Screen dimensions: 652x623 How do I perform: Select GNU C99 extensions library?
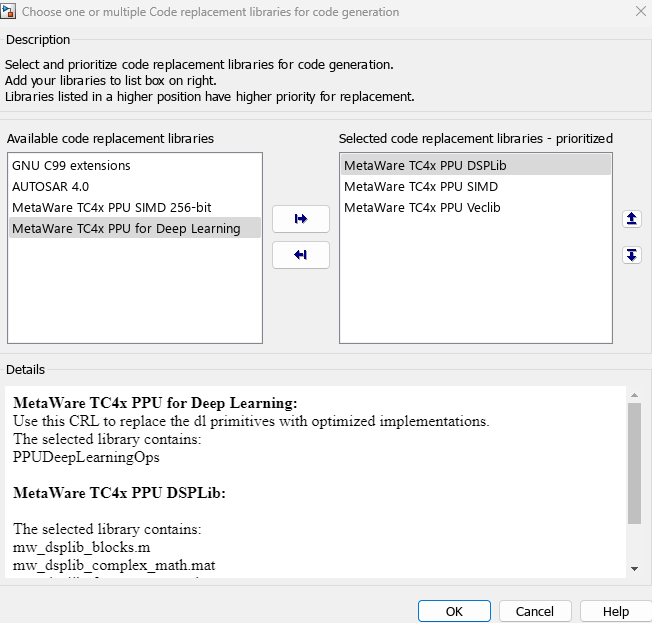tap(71, 165)
